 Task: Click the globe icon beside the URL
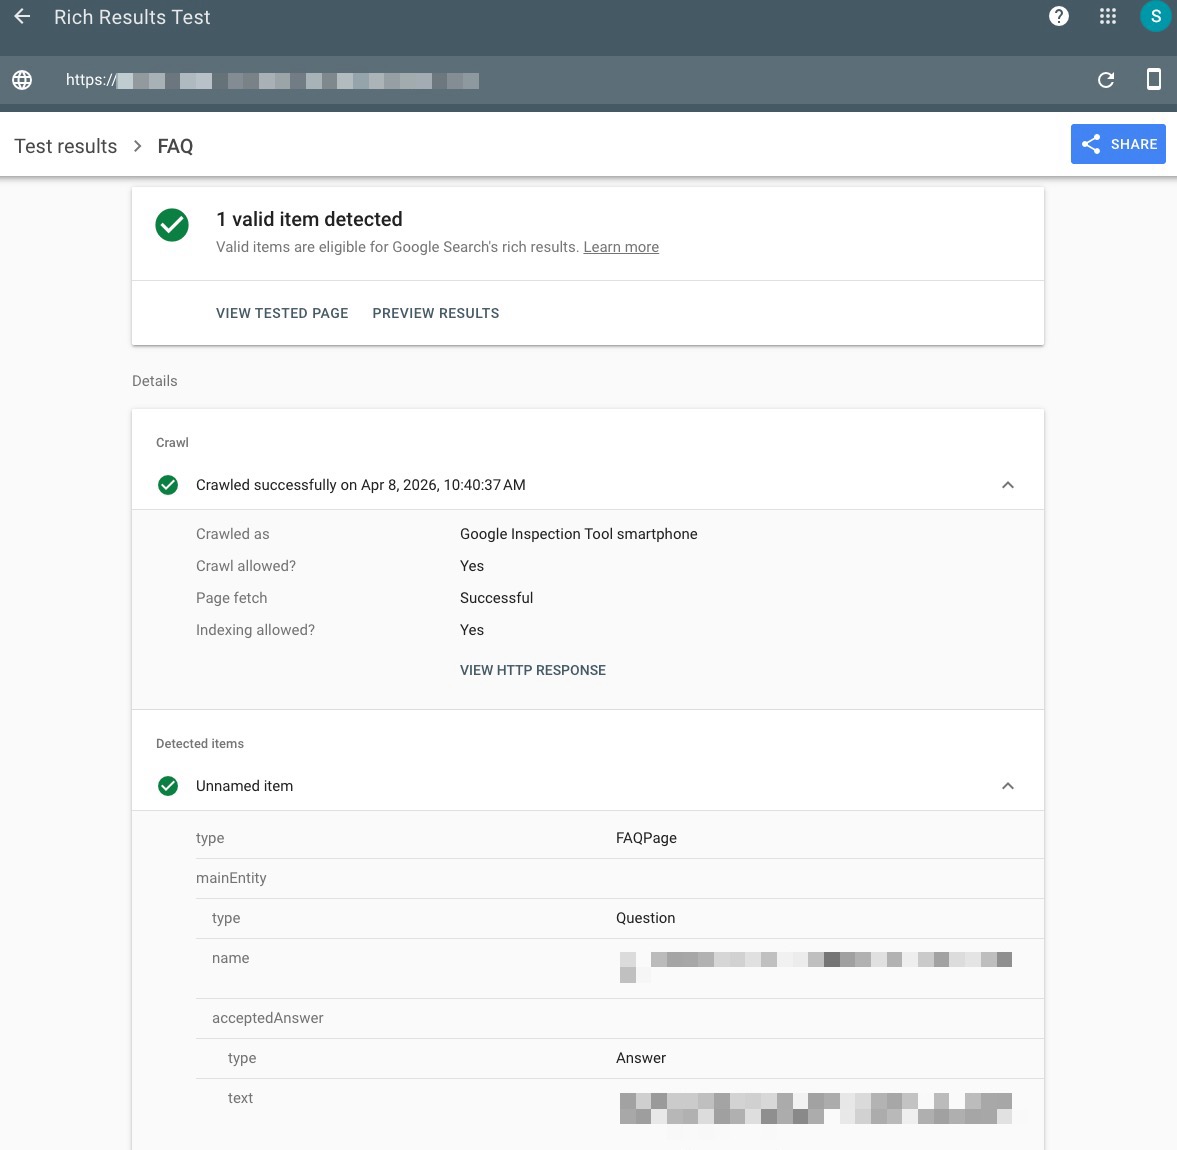[x=23, y=80]
